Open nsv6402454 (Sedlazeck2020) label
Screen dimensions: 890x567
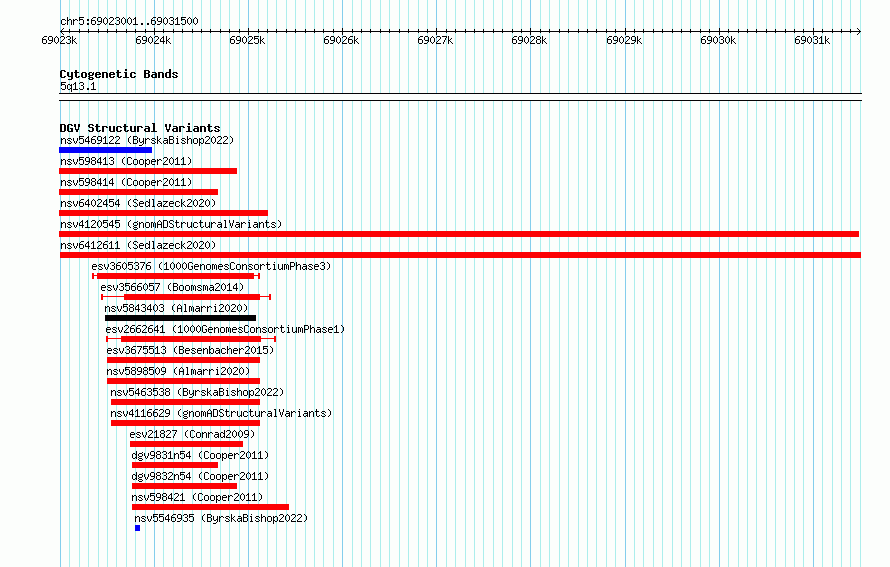point(138,203)
